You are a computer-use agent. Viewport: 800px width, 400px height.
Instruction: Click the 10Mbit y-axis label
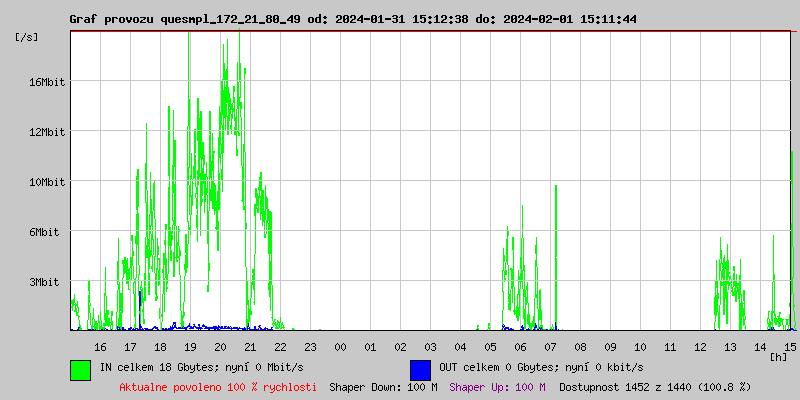[47, 182]
